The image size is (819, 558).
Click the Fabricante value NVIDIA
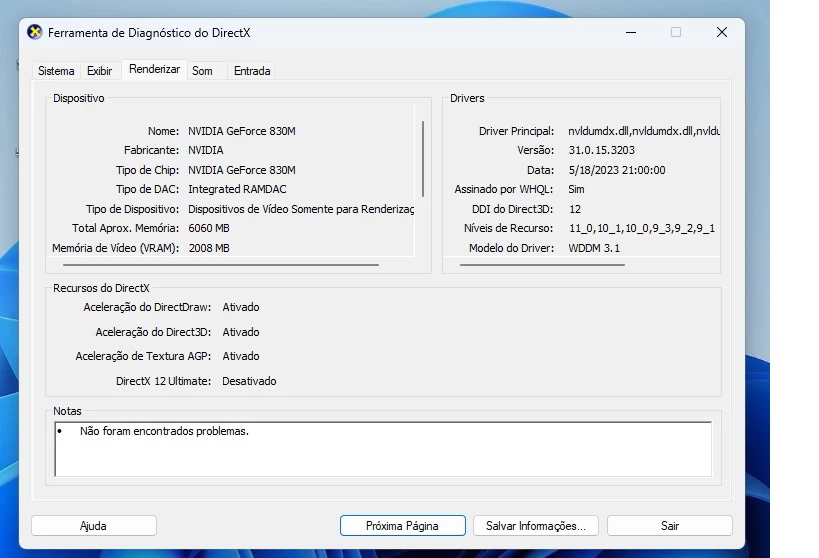pos(206,150)
